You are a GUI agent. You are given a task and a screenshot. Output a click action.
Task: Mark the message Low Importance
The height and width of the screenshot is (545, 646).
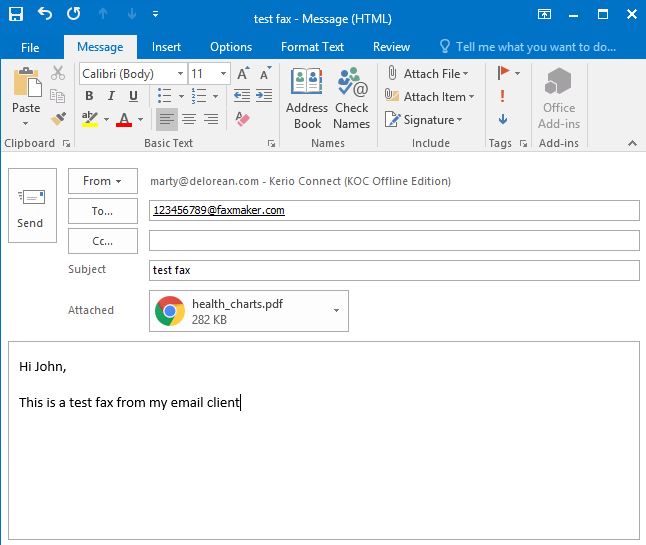pos(503,119)
